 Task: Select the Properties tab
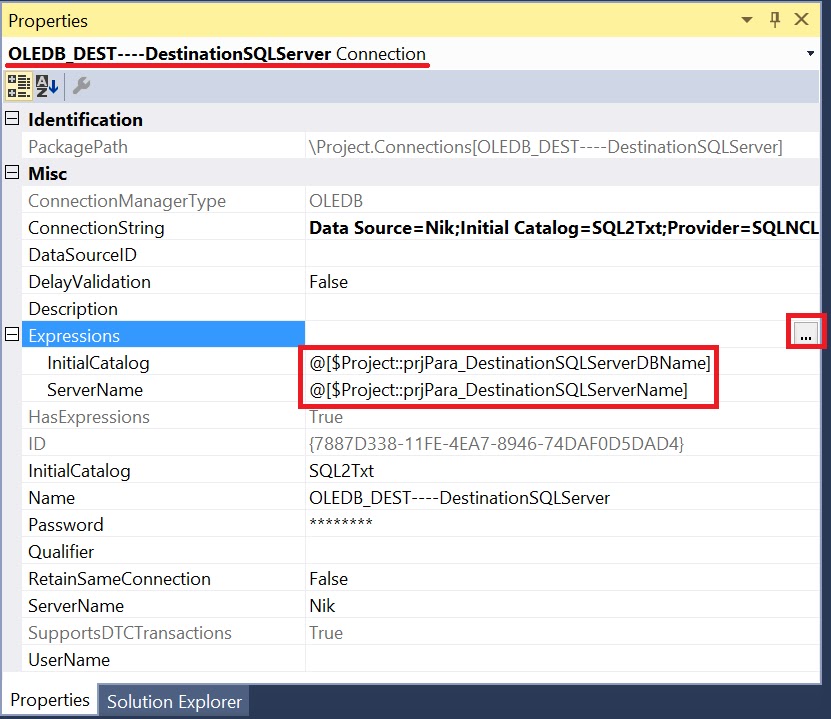tap(49, 700)
